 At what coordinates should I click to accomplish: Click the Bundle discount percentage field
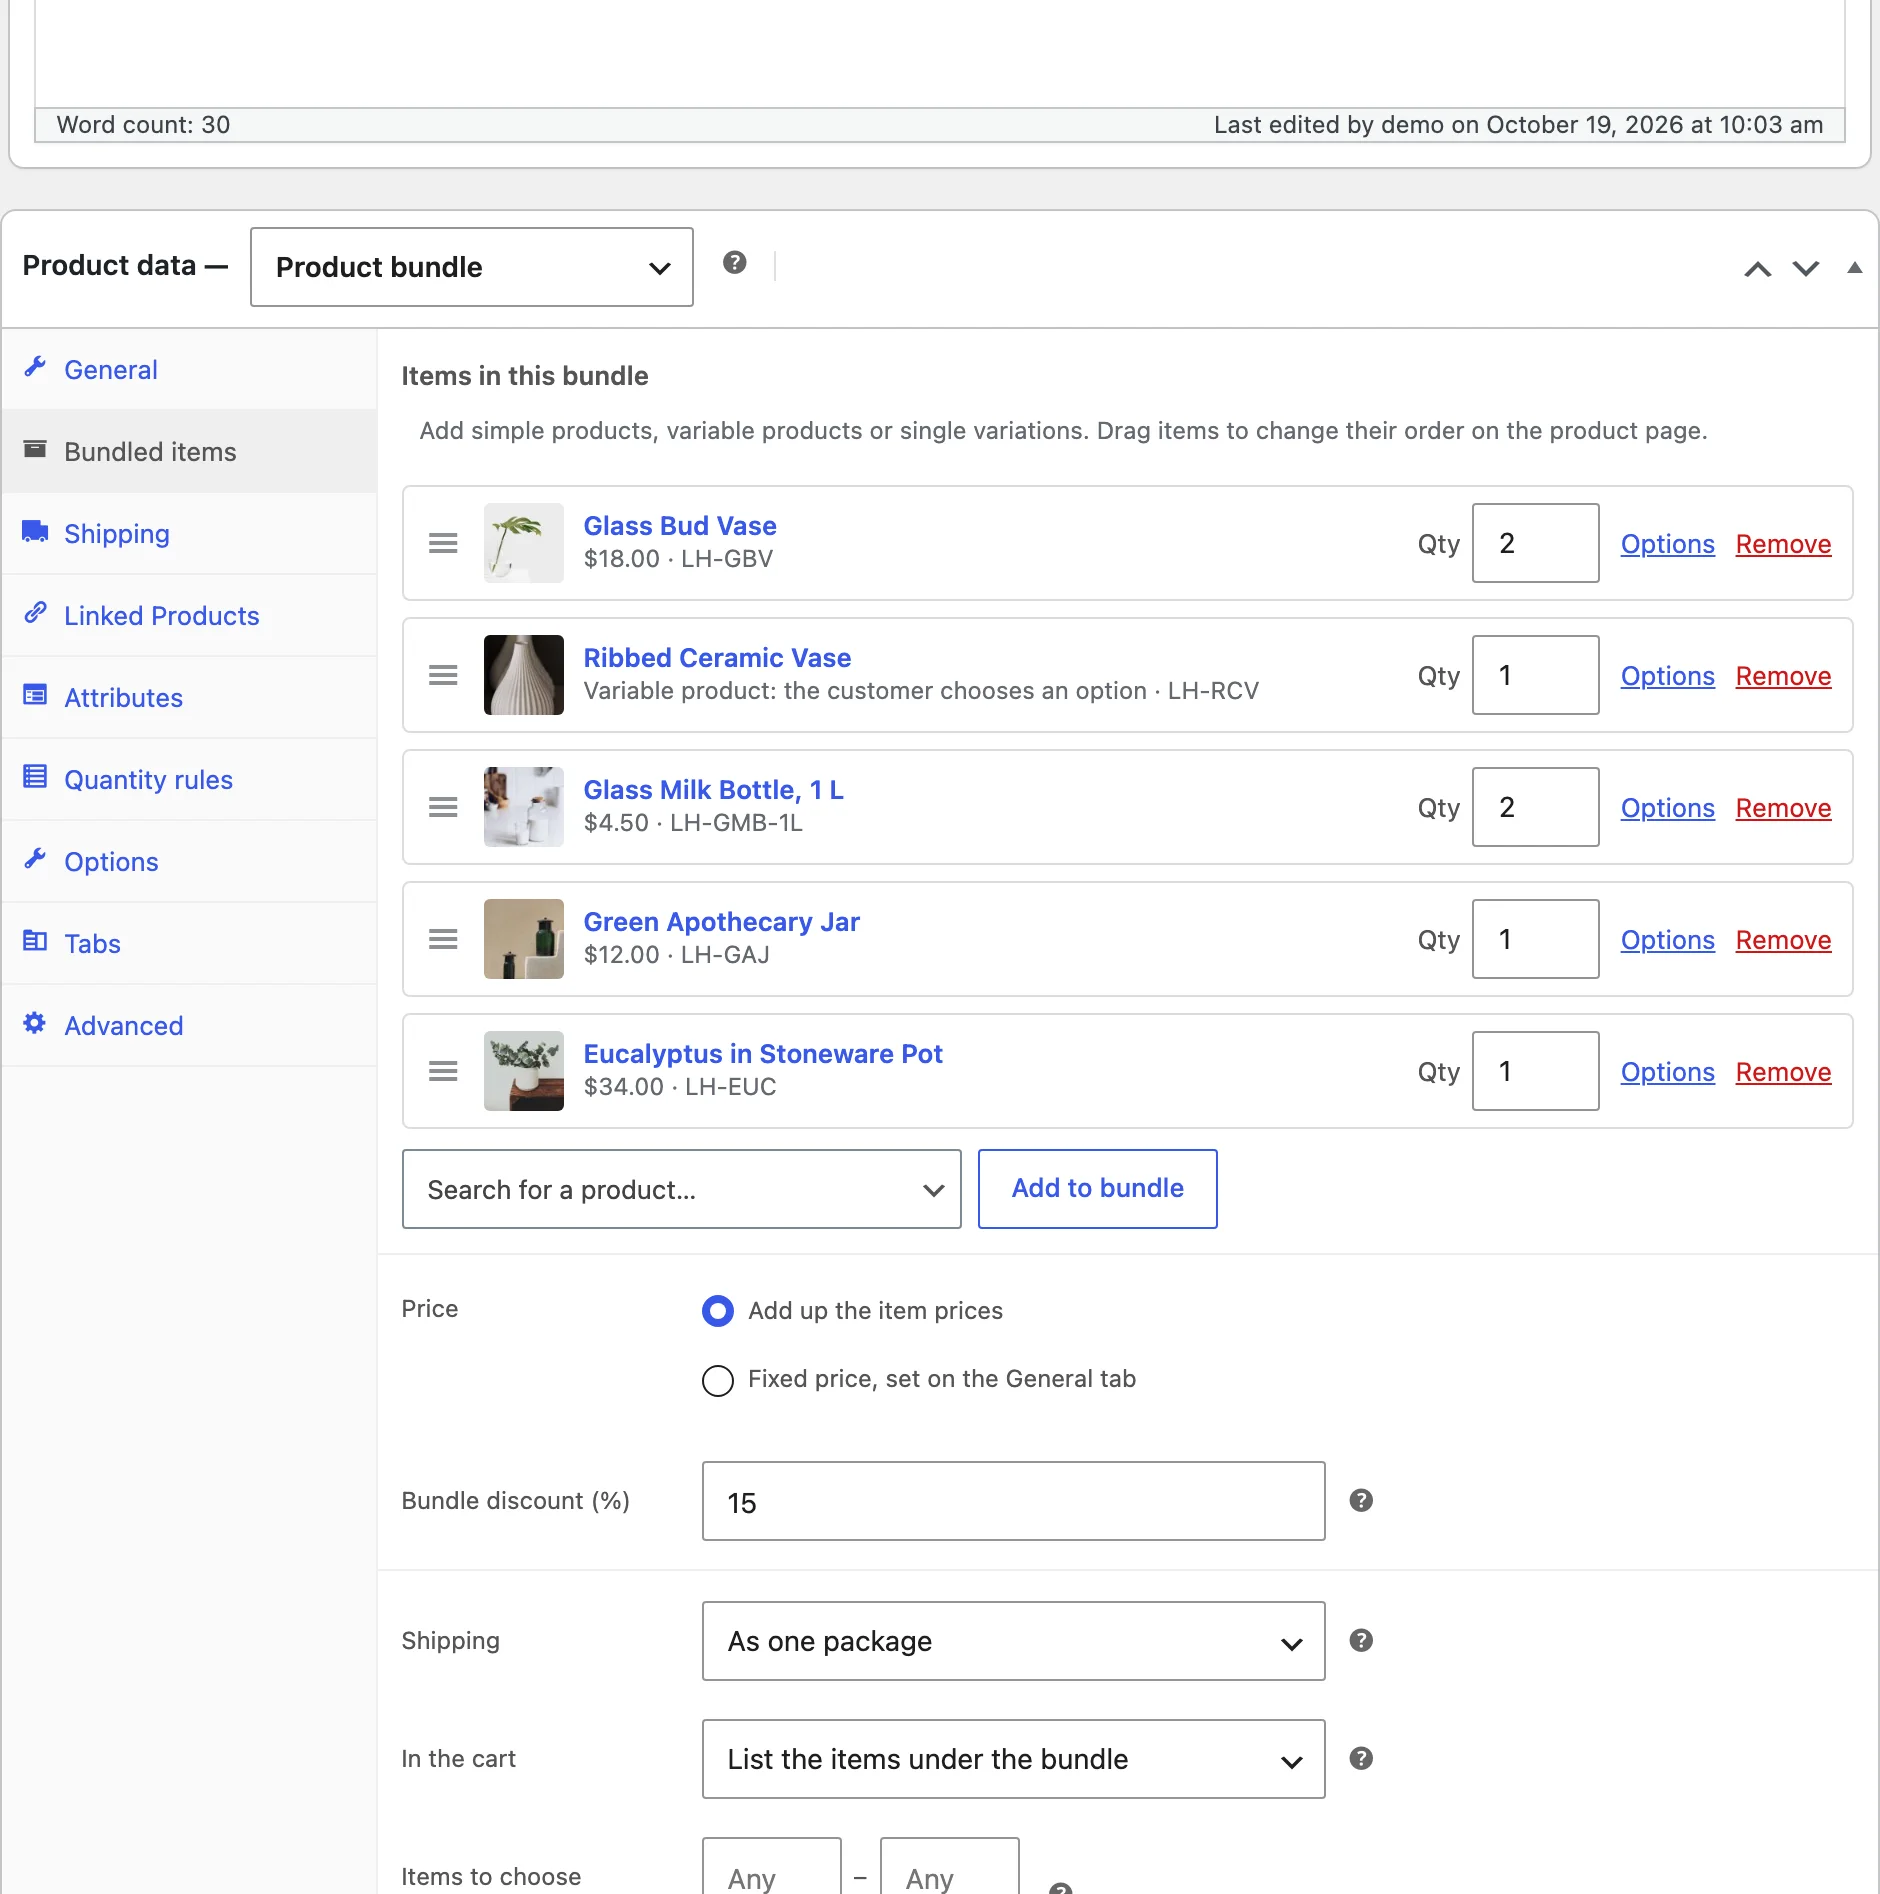pos(1014,1501)
